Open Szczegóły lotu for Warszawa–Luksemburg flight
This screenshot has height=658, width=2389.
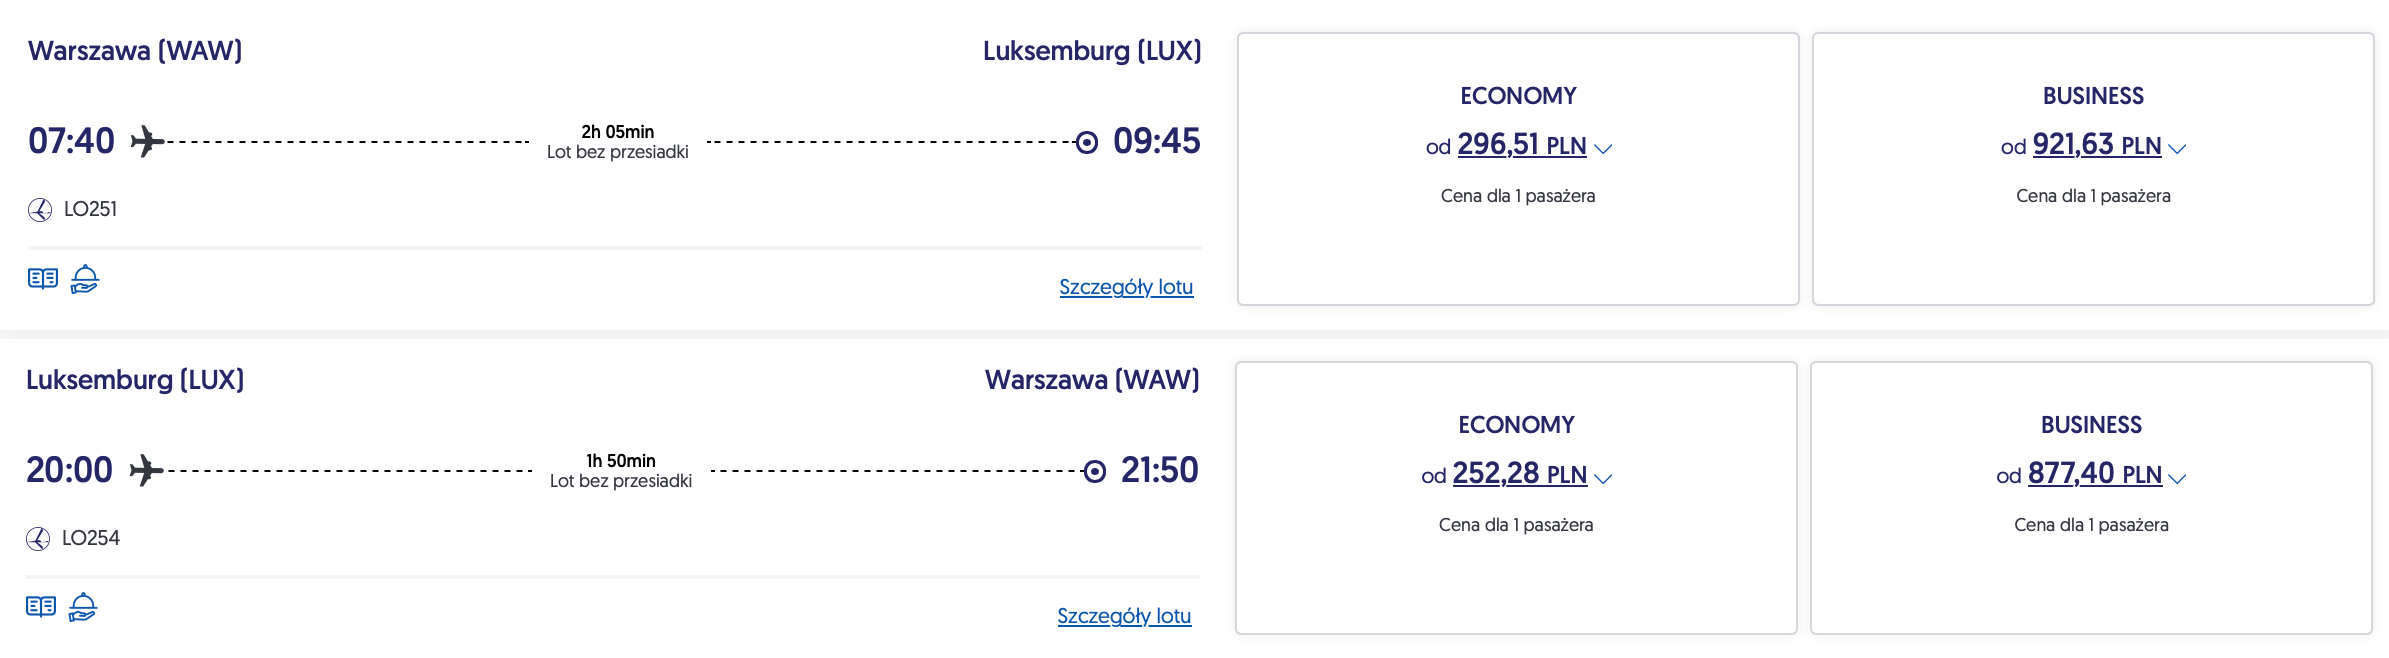click(x=1126, y=287)
